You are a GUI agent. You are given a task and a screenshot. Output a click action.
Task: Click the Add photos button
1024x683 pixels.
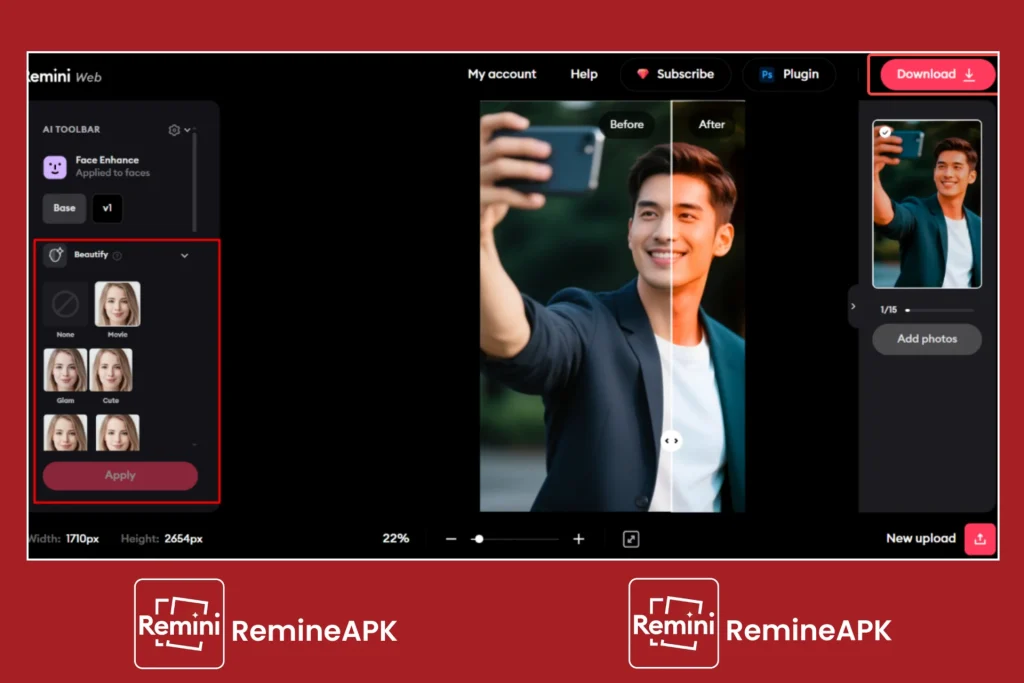point(927,339)
